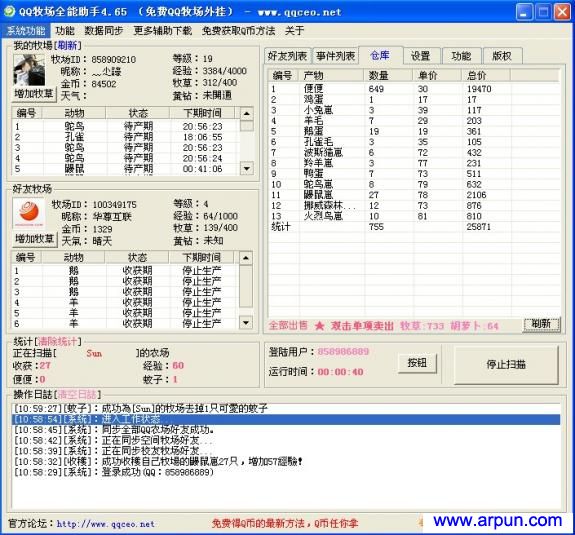Image resolution: width=575 pixels, height=535 pixels.
Task: Select warehouse row 羊毛
Action: coord(414,121)
